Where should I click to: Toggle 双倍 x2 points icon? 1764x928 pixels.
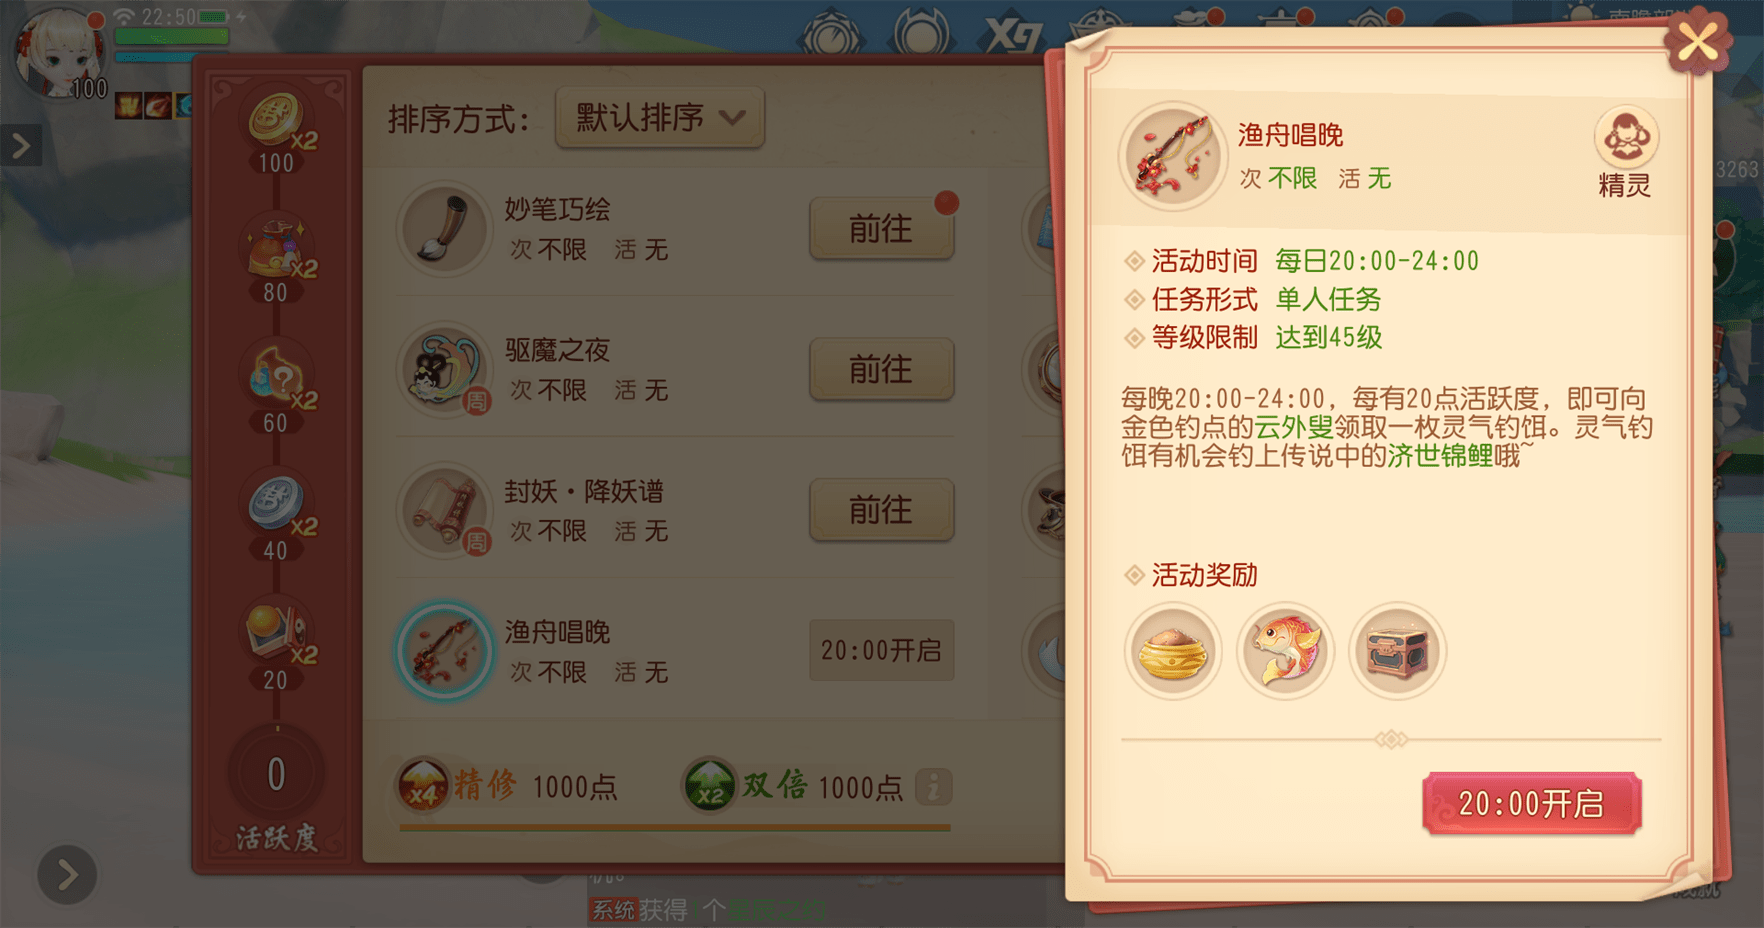[x=709, y=786]
